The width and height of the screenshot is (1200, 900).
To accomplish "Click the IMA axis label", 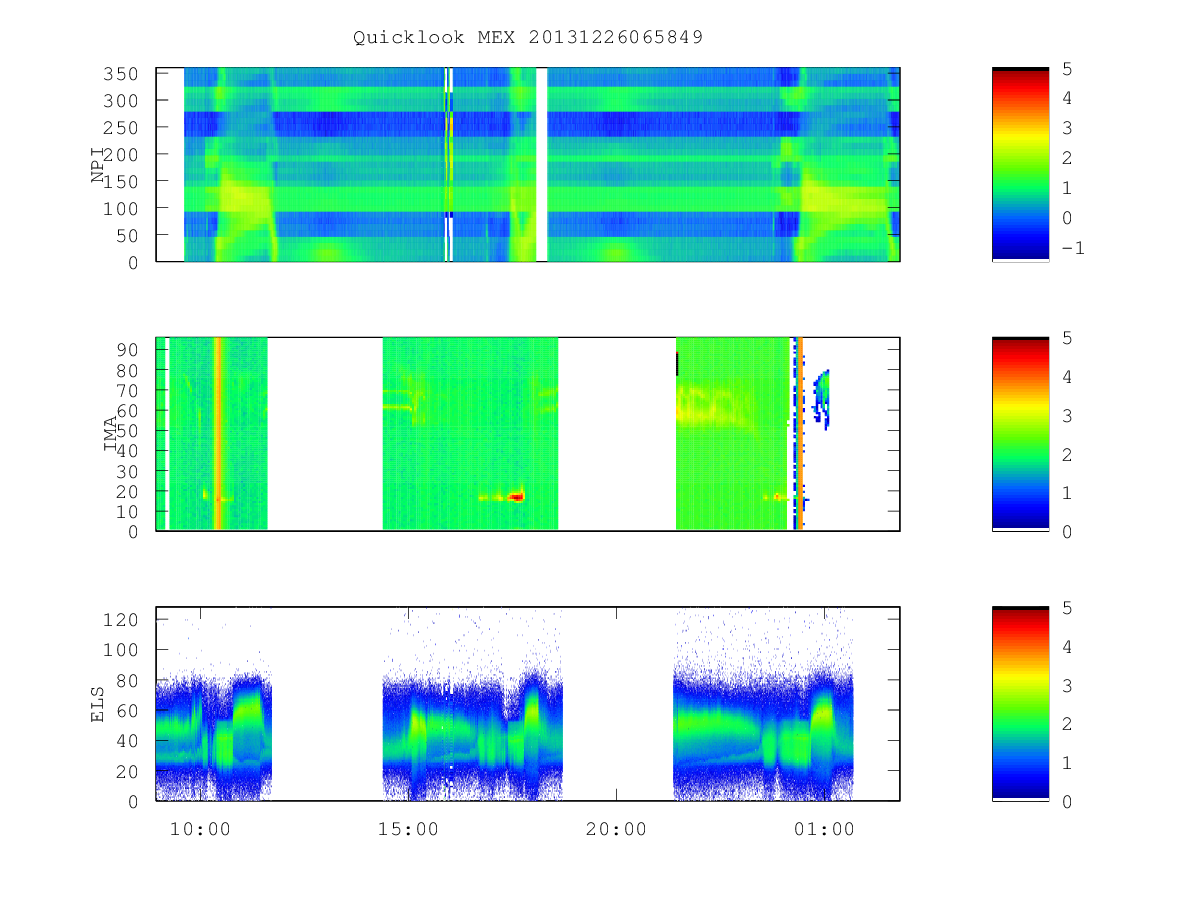I will pos(111,434).
